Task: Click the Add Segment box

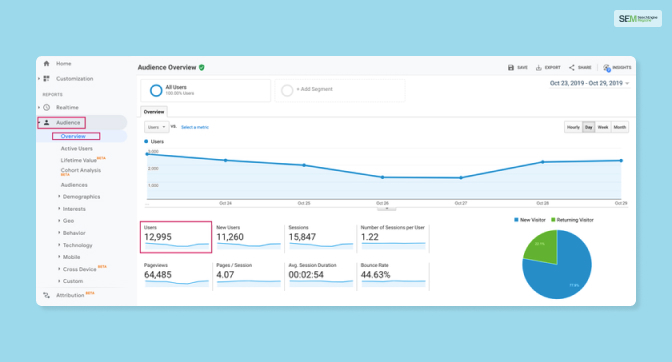Action: coord(340,90)
